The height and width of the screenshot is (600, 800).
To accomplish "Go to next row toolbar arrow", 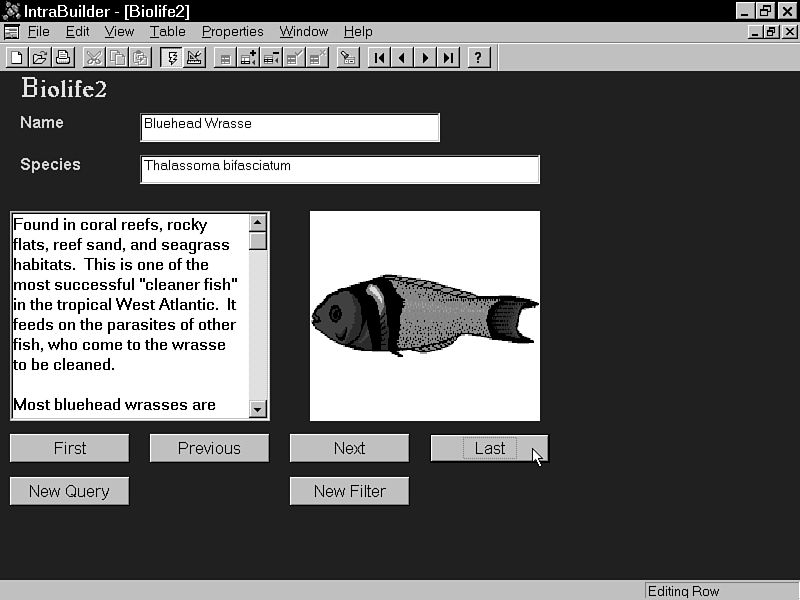I will (x=426, y=57).
